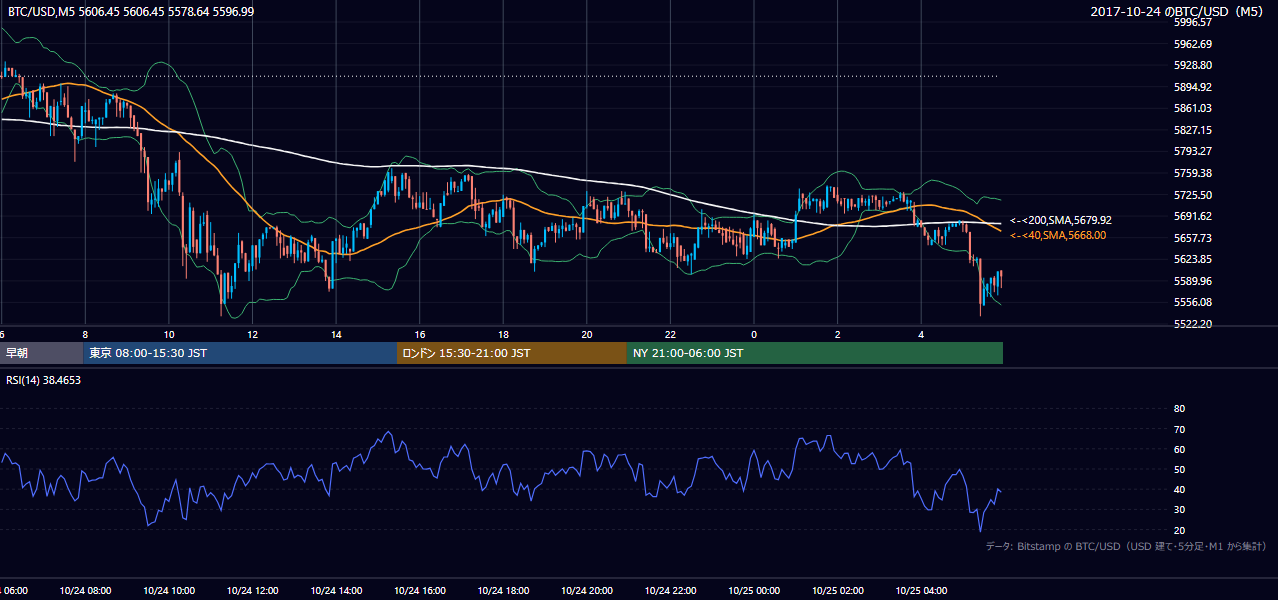1278x600 pixels.
Task: Click hour tick 16 under price chart
Action: 420,335
